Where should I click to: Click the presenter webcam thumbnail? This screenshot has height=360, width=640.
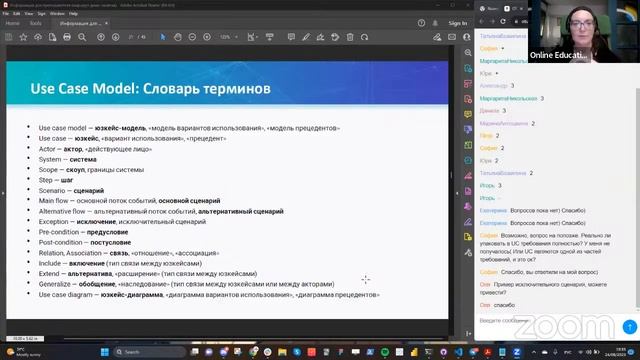(x=584, y=31)
